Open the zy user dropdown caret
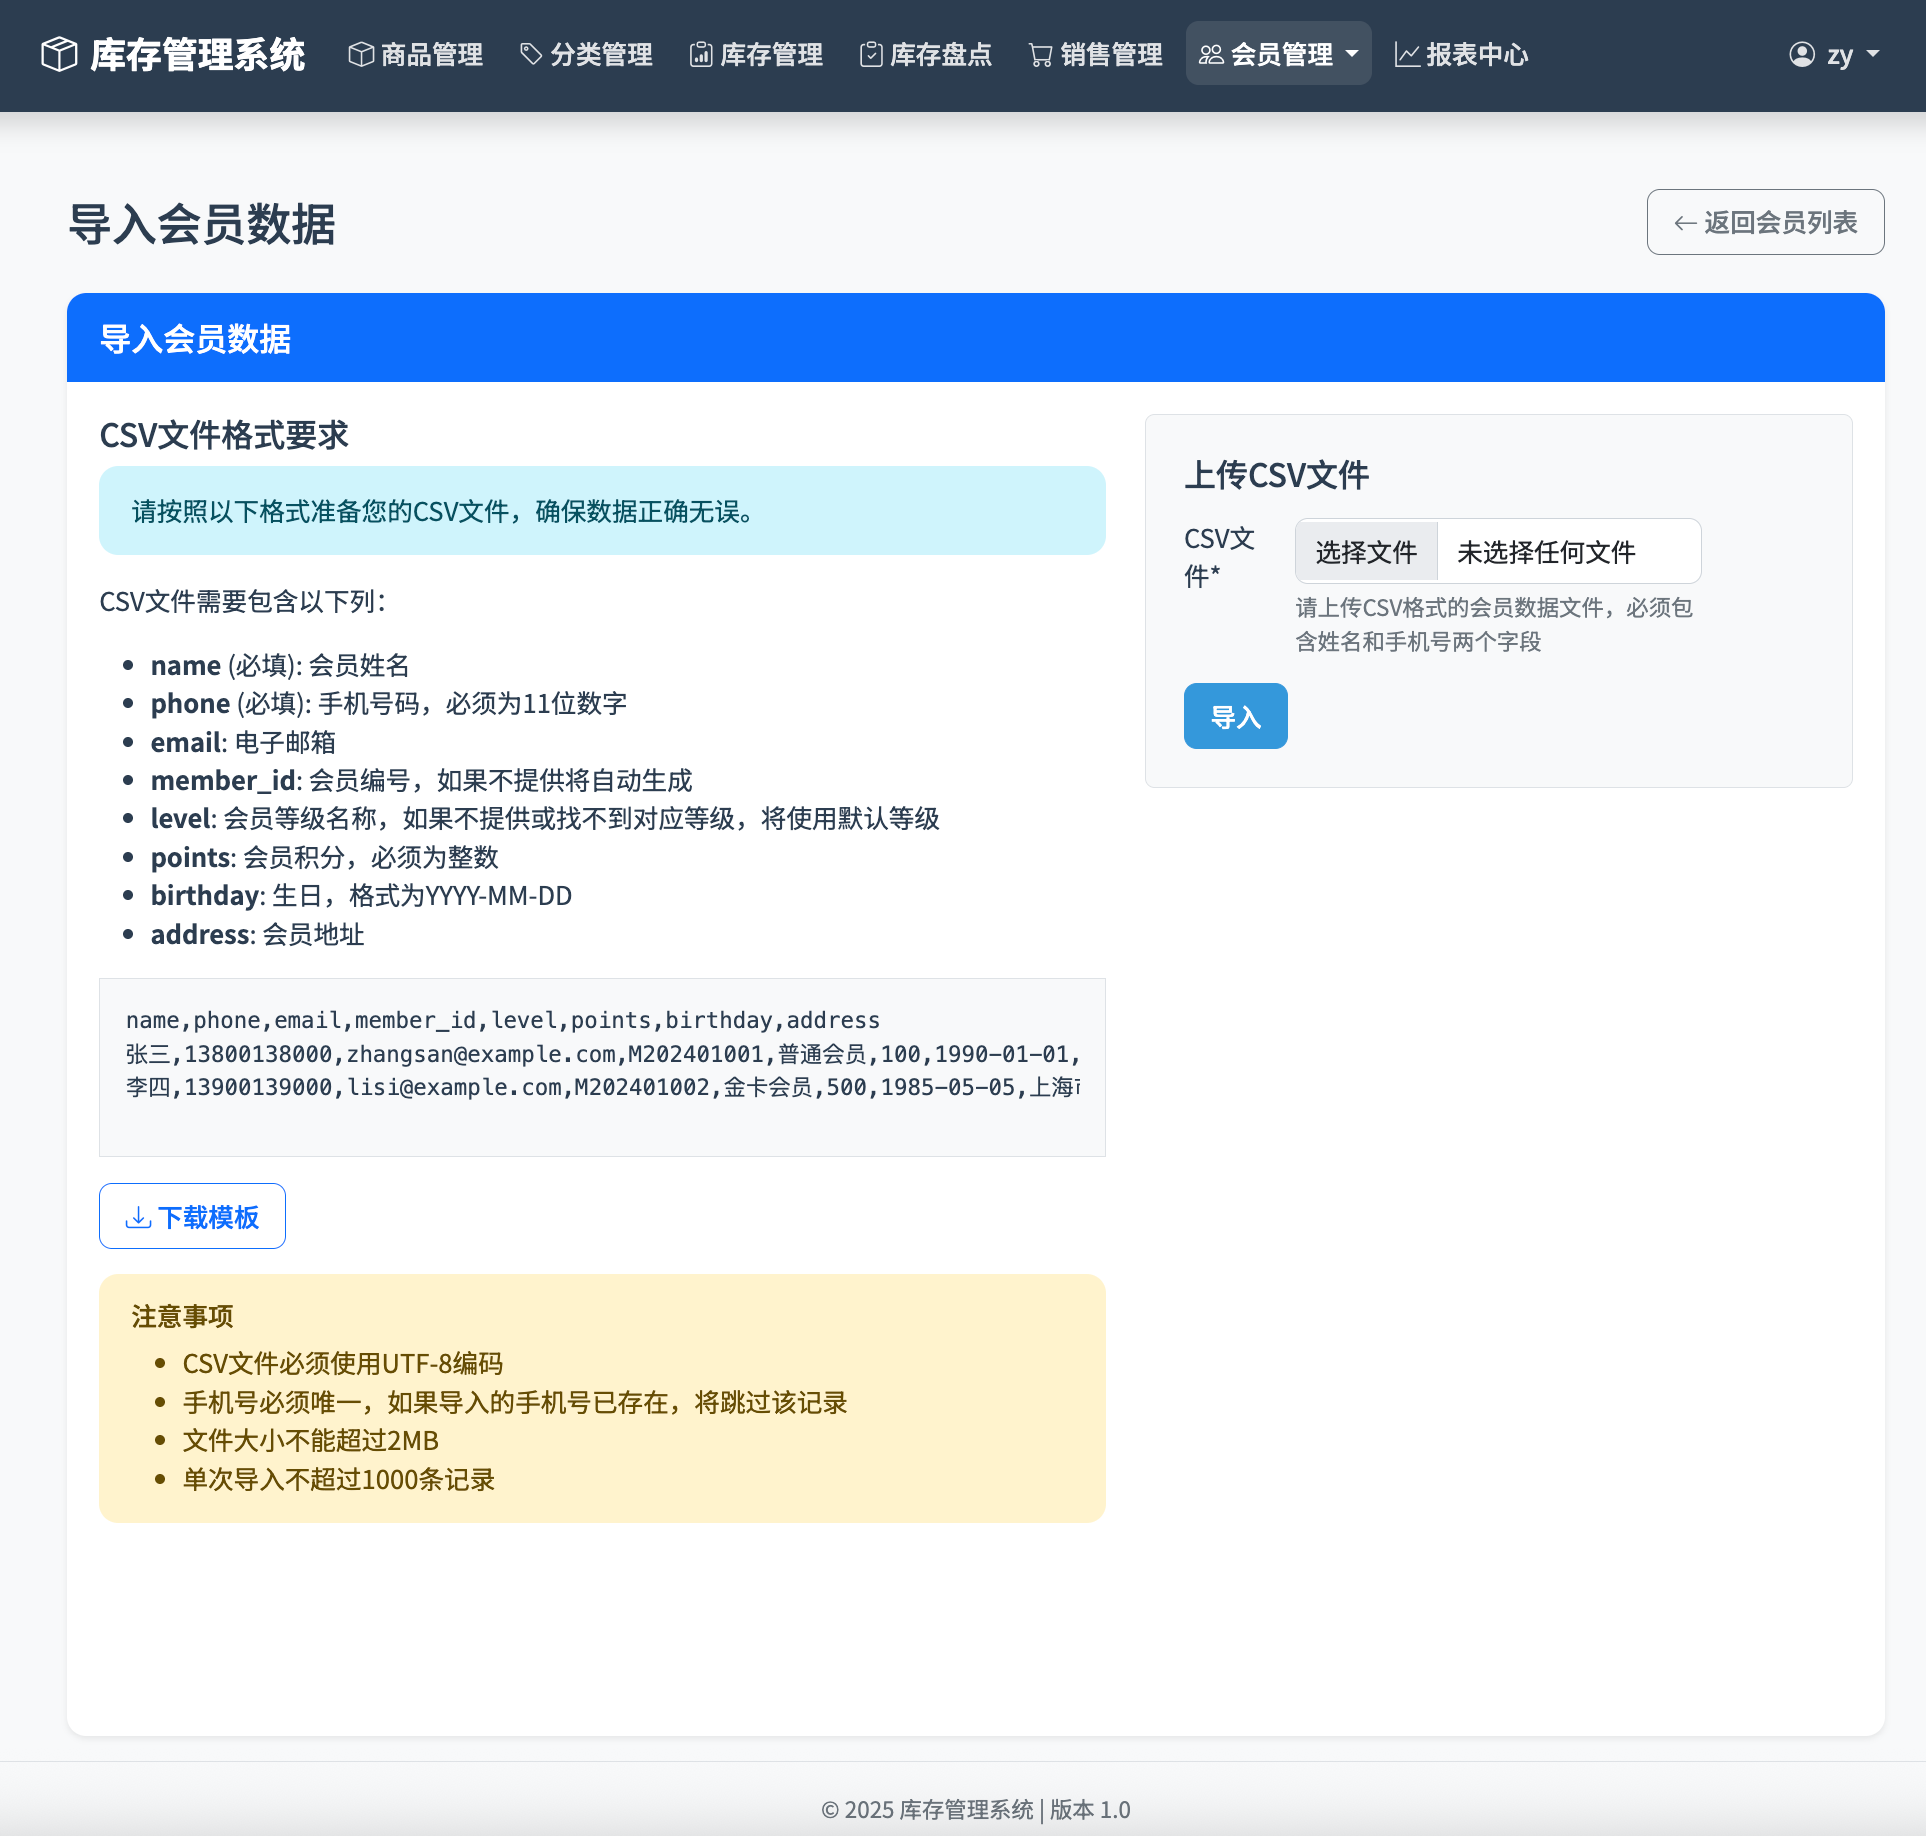The width and height of the screenshot is (1926, 1836). [x=1873, y=54]
